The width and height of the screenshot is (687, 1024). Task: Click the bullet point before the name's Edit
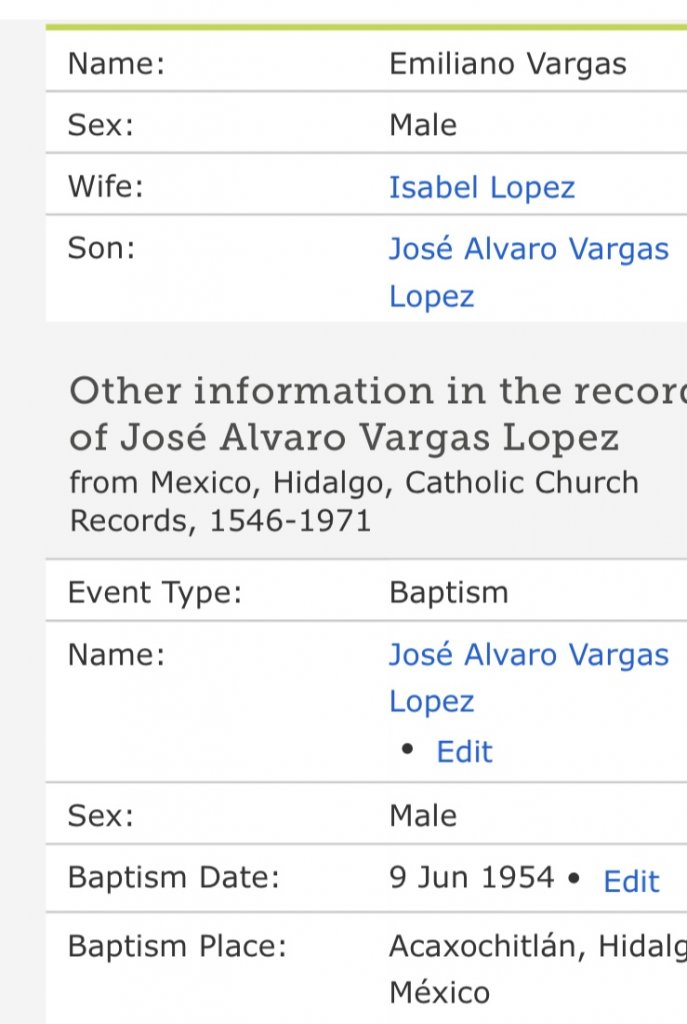(x=407, y=752)
